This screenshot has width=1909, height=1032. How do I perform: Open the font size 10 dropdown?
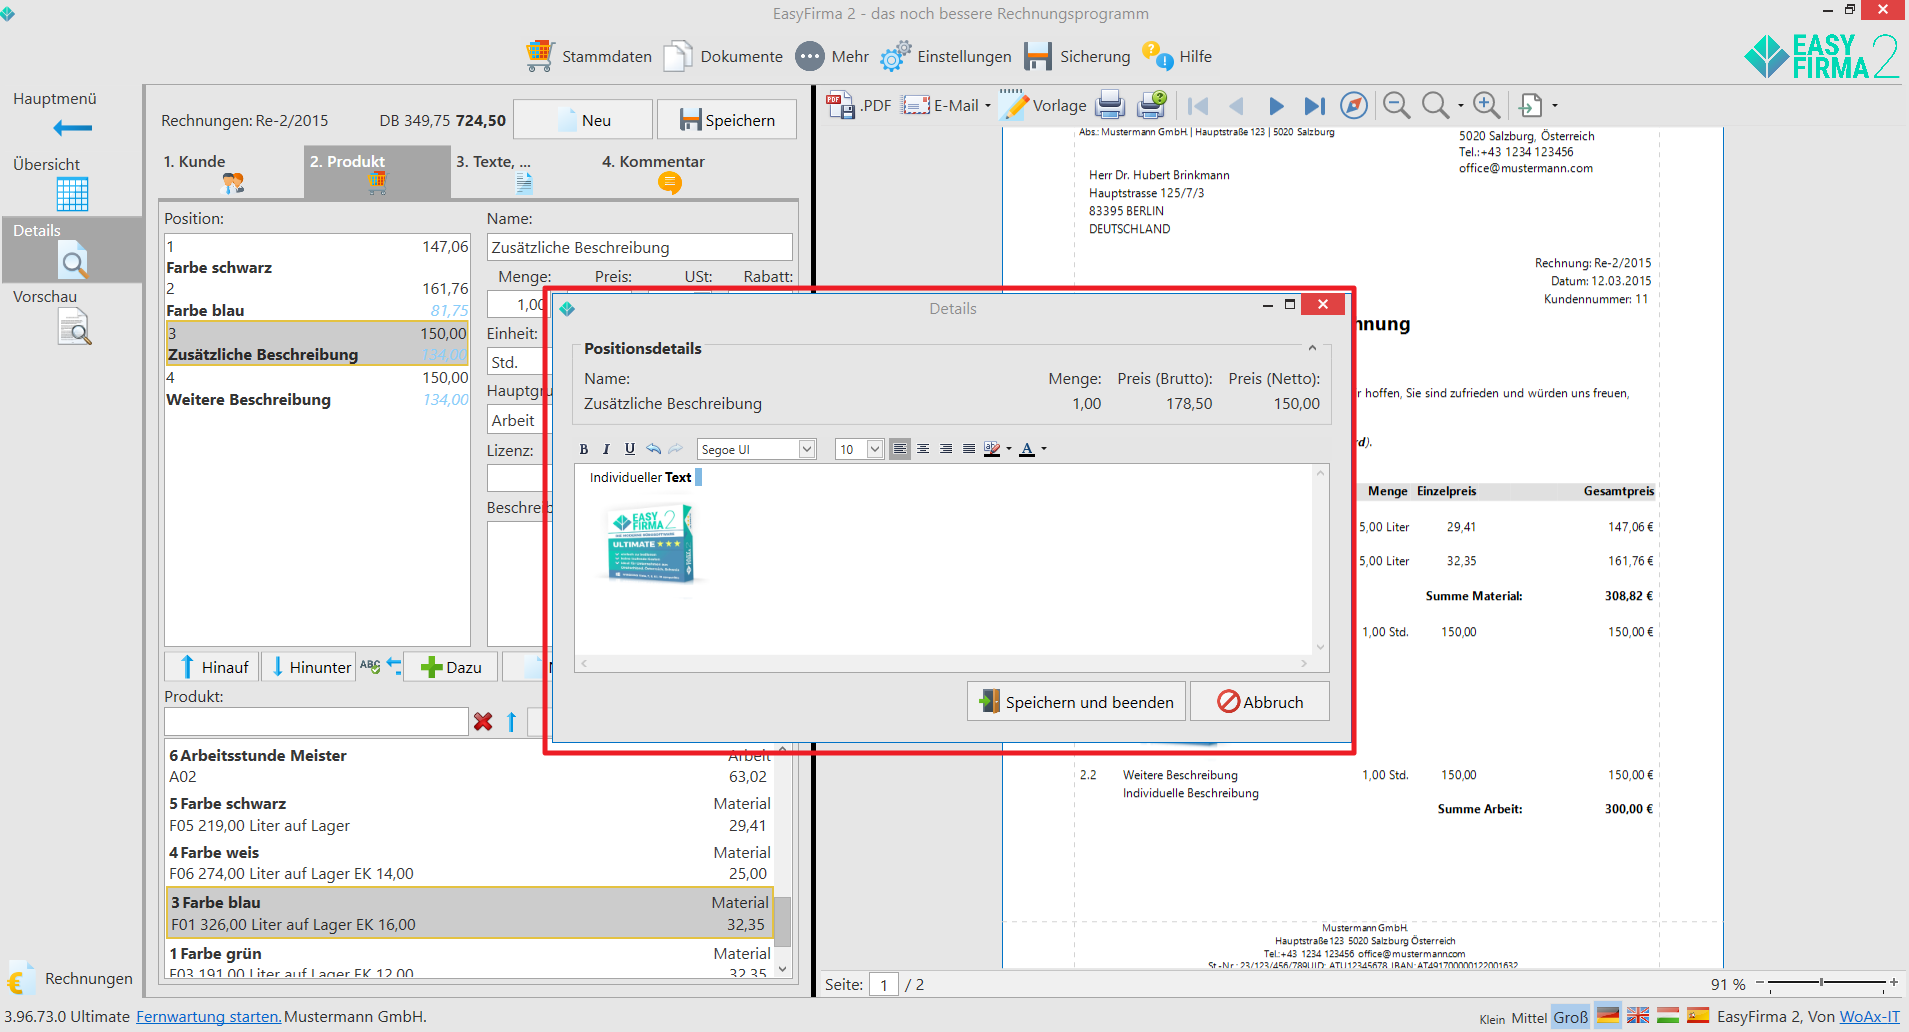click(875, 449)
